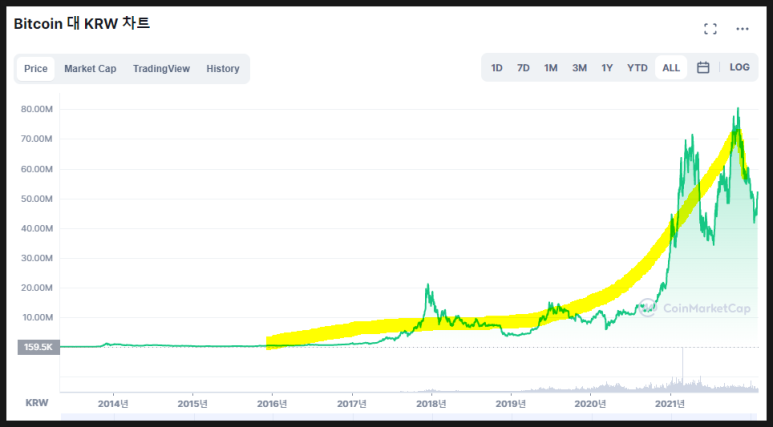Screen dimensions: 773x427
Task: Click the 40.00M axis label
Action: [36, 228]
